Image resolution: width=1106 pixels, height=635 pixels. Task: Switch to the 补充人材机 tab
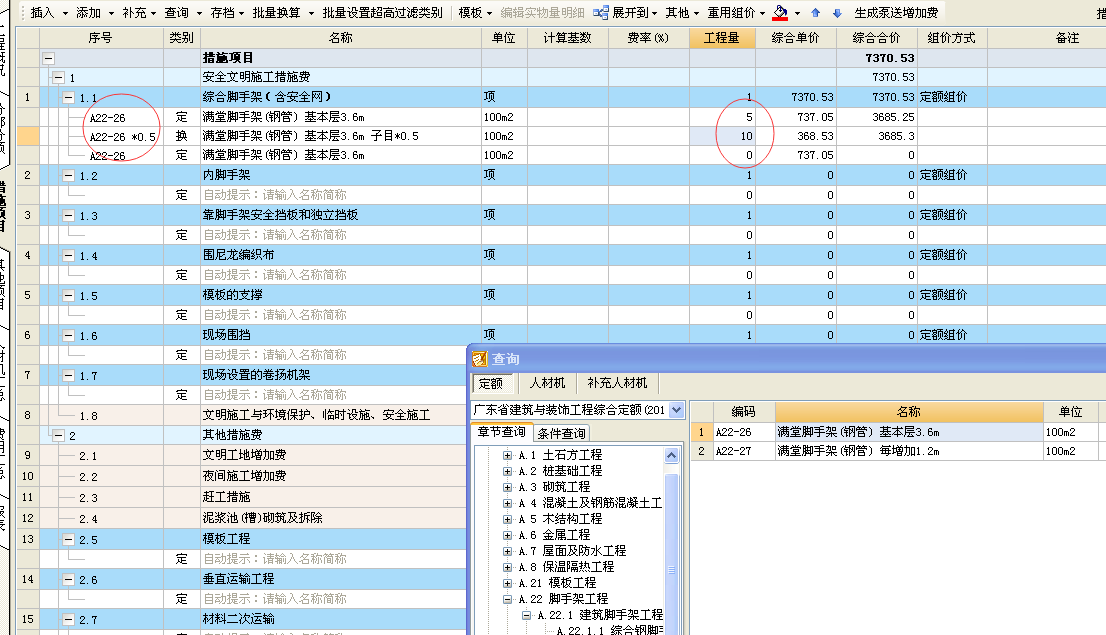[x=616, y=382]
